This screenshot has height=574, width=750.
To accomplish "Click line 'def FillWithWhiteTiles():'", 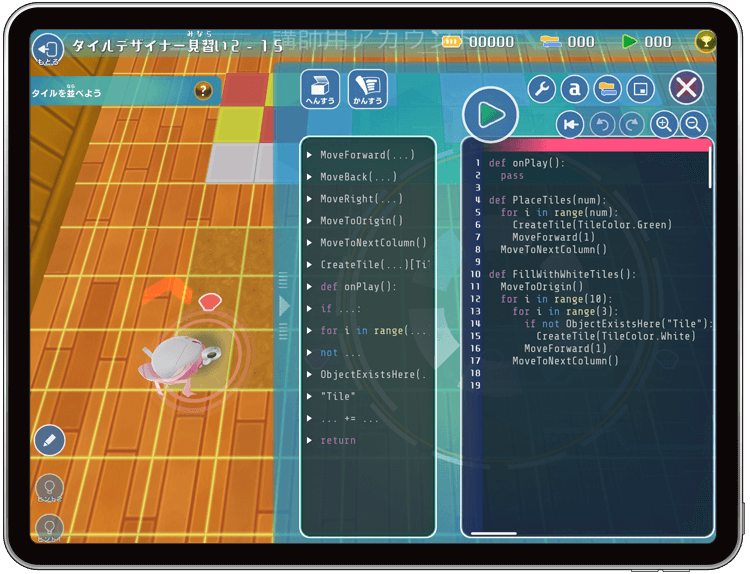I will pyautogui.click(x=562, y=275).
